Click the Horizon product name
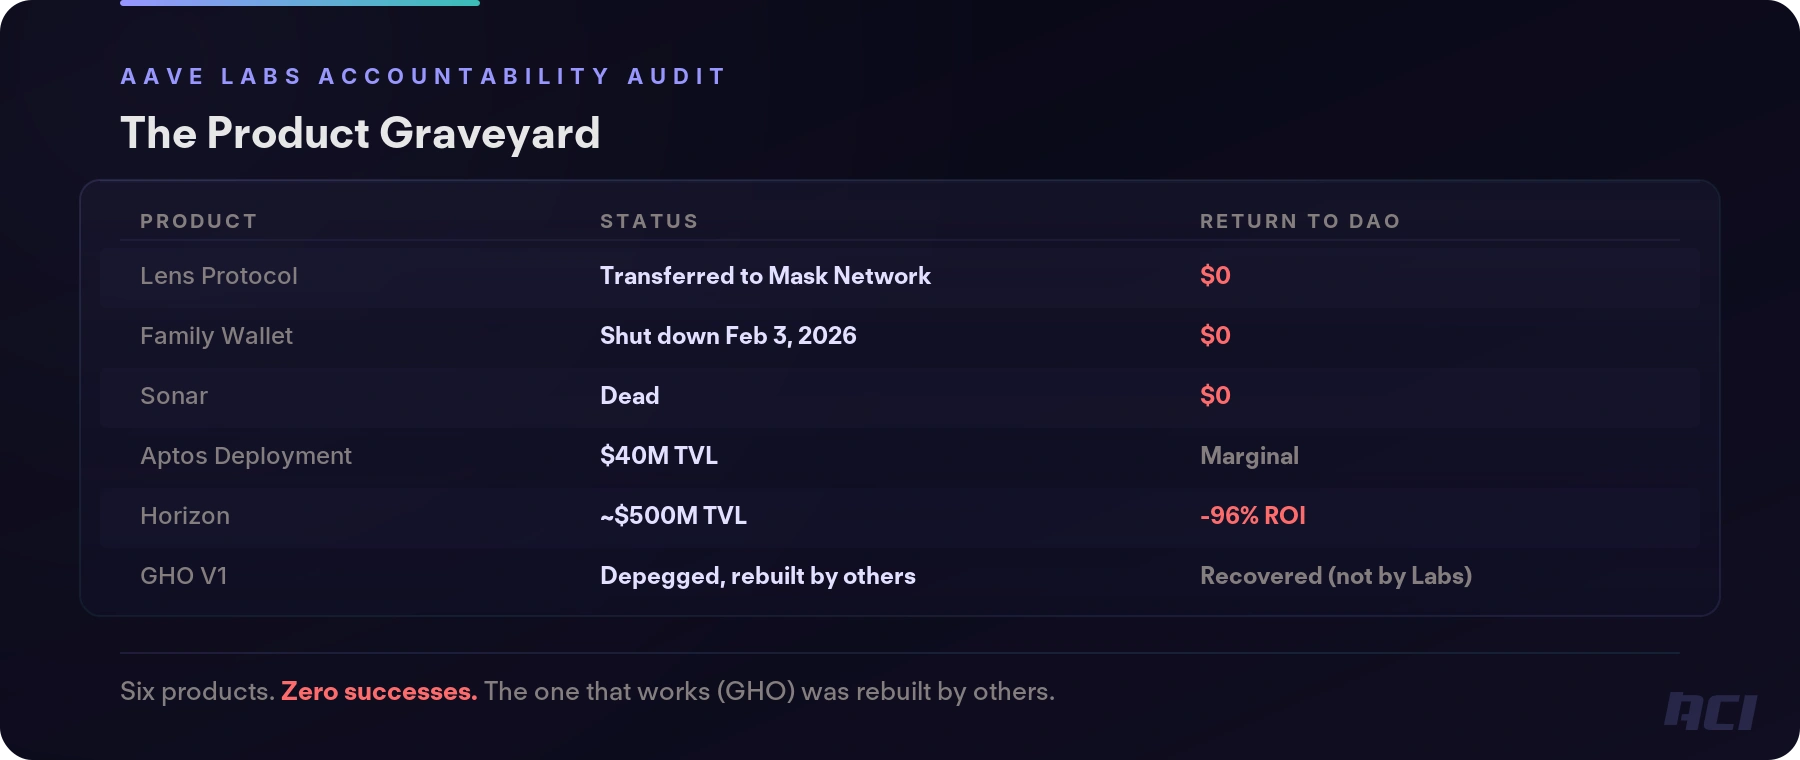1800x760 pixels. point(185,516)
